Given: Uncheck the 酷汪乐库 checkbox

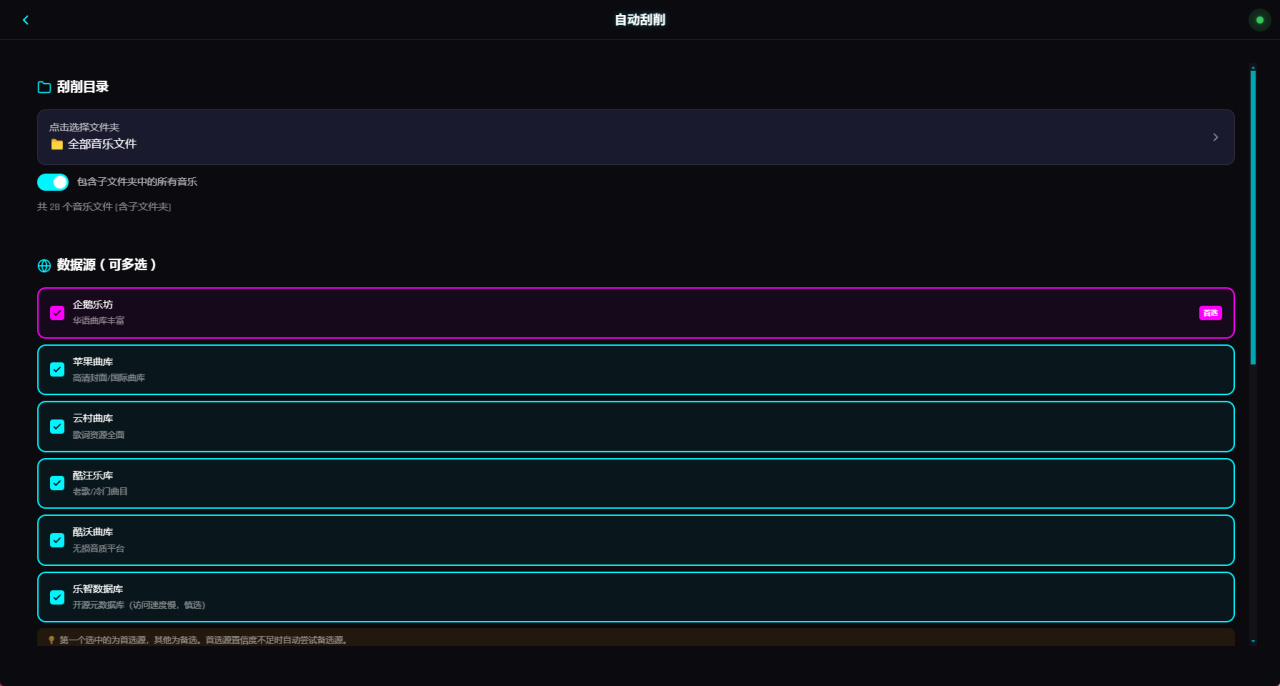Looking at the screenshot, I should pos(57,483).
